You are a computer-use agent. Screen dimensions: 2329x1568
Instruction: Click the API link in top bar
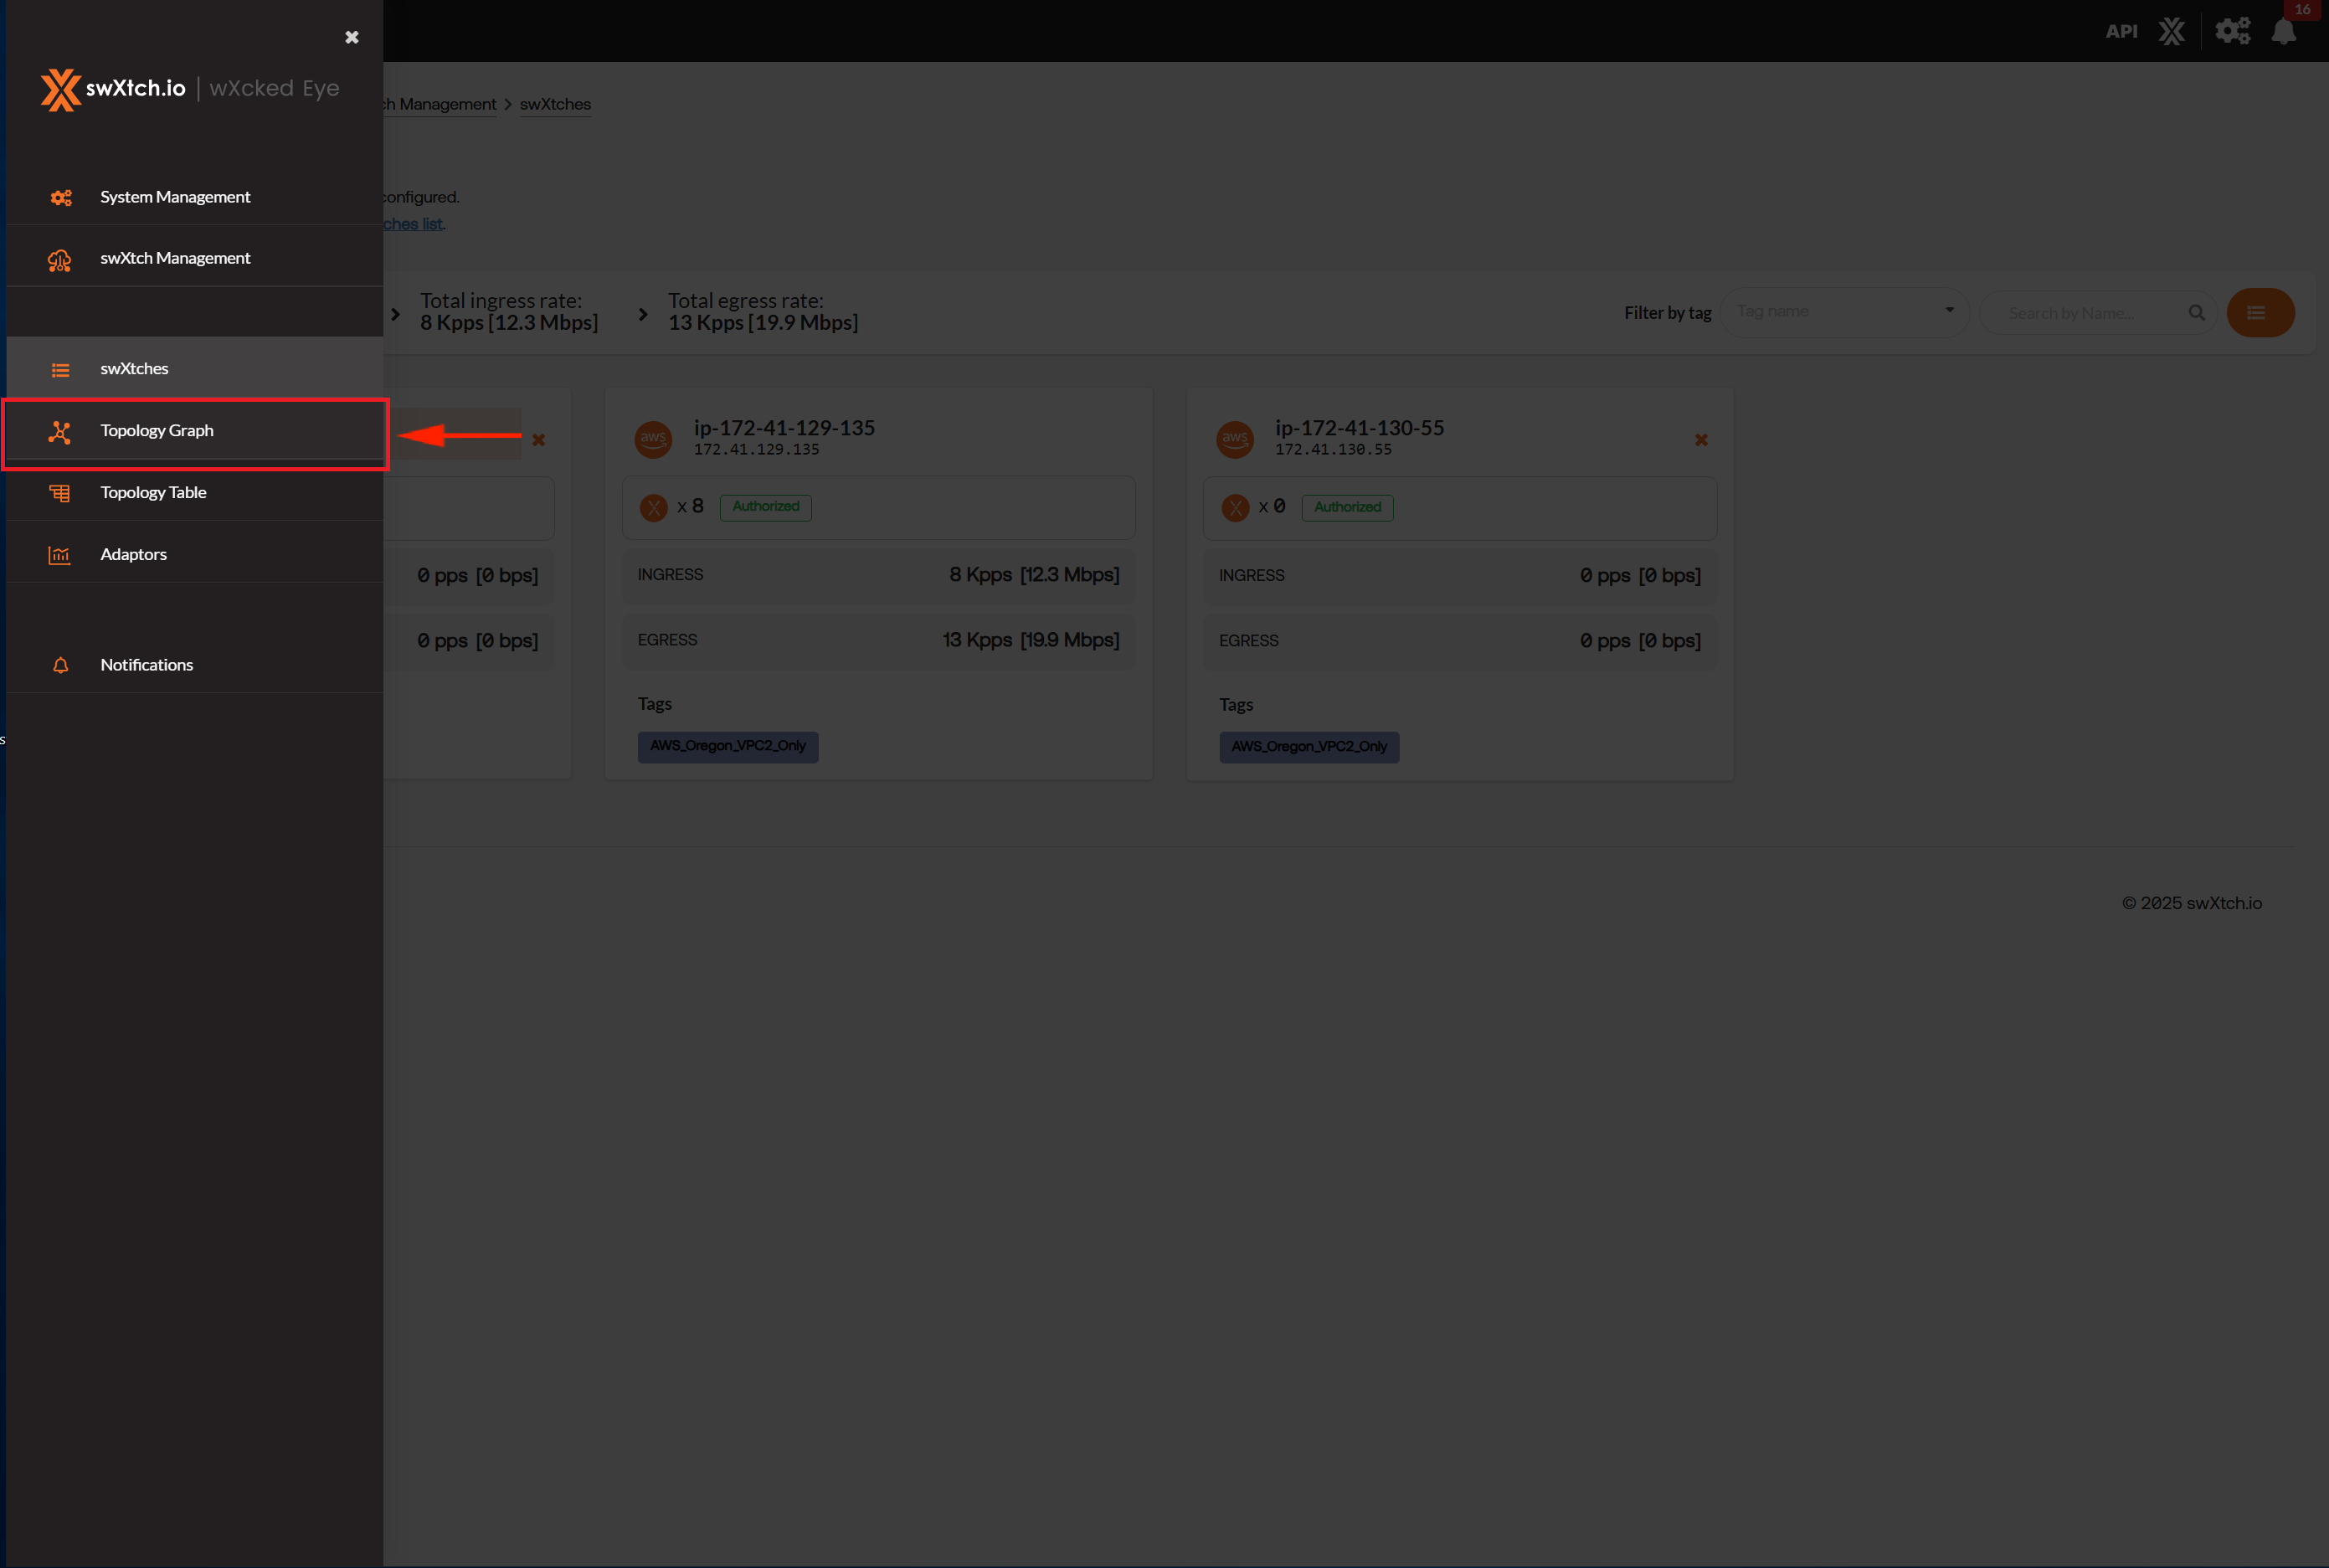click(x=2121, y=31)
